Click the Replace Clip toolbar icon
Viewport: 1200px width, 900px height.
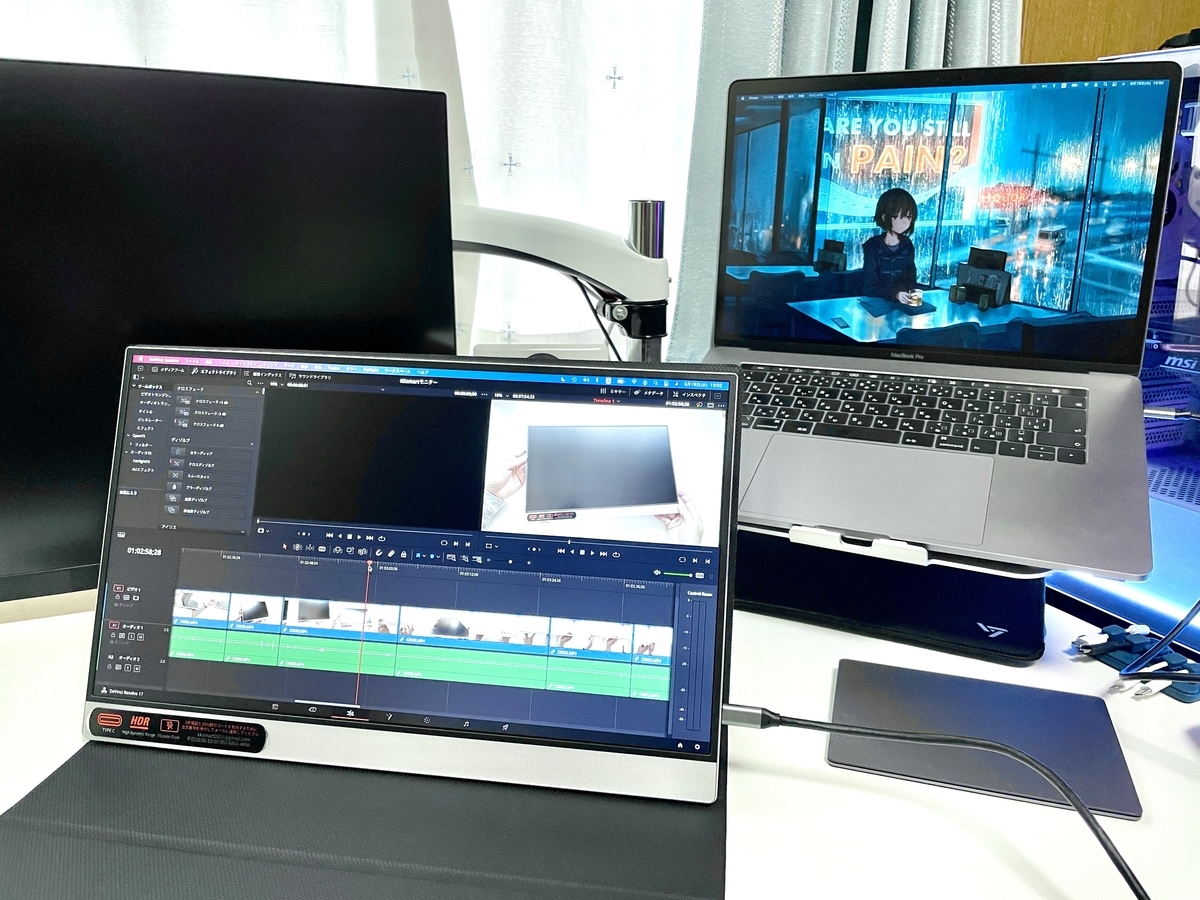point(364,550)
